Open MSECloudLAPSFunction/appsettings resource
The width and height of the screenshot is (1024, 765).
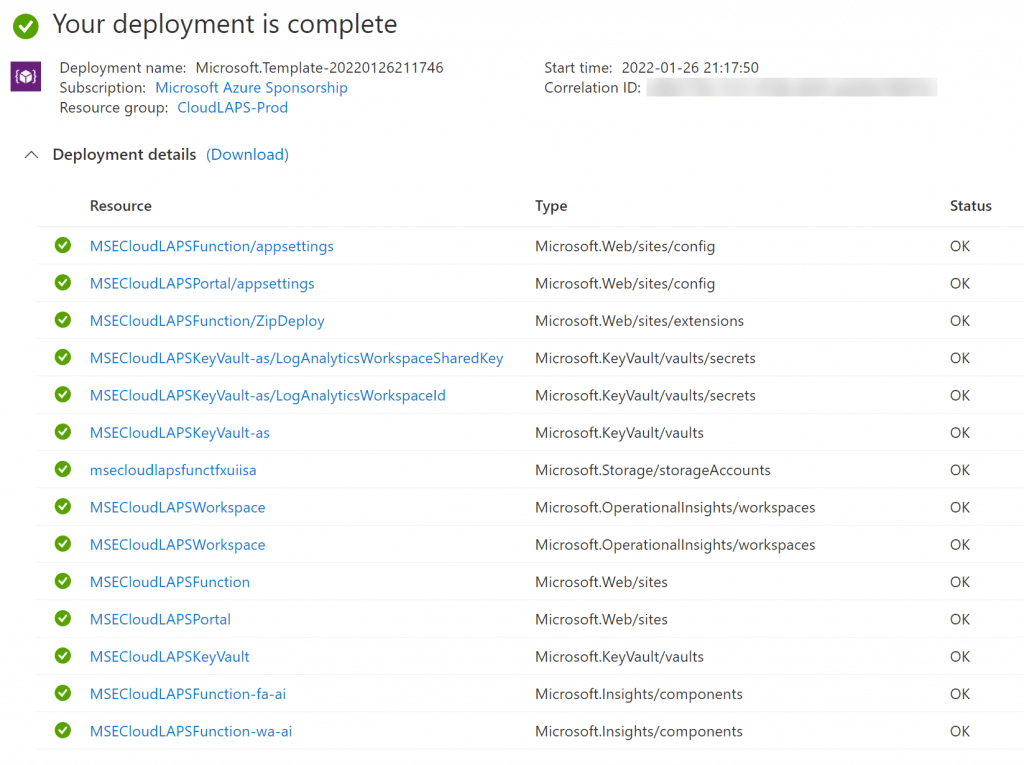[212, 246]
